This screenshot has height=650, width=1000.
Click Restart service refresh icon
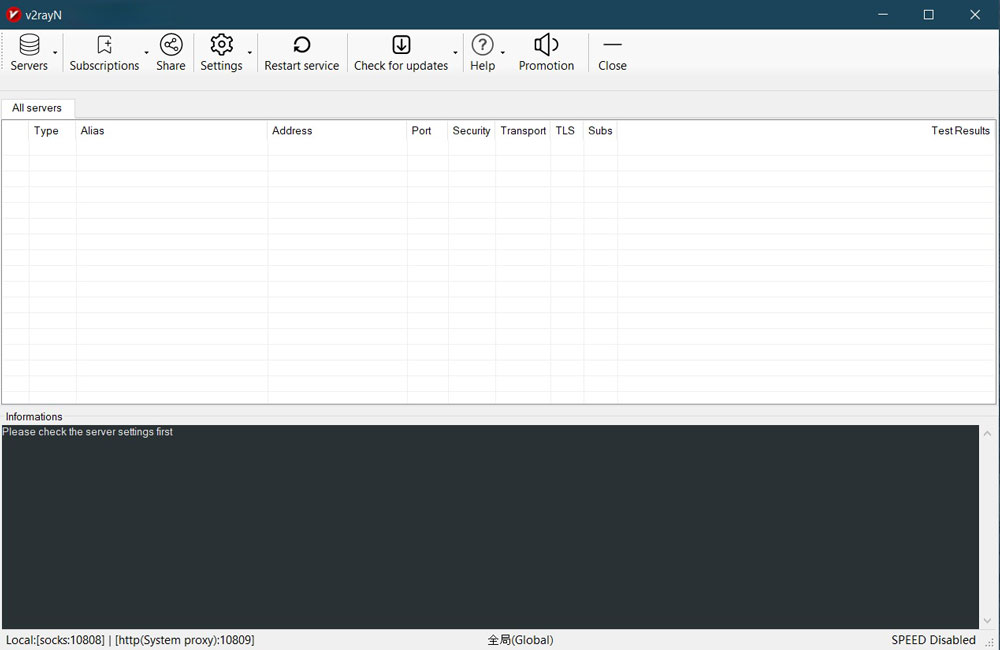tap(302, 45)
